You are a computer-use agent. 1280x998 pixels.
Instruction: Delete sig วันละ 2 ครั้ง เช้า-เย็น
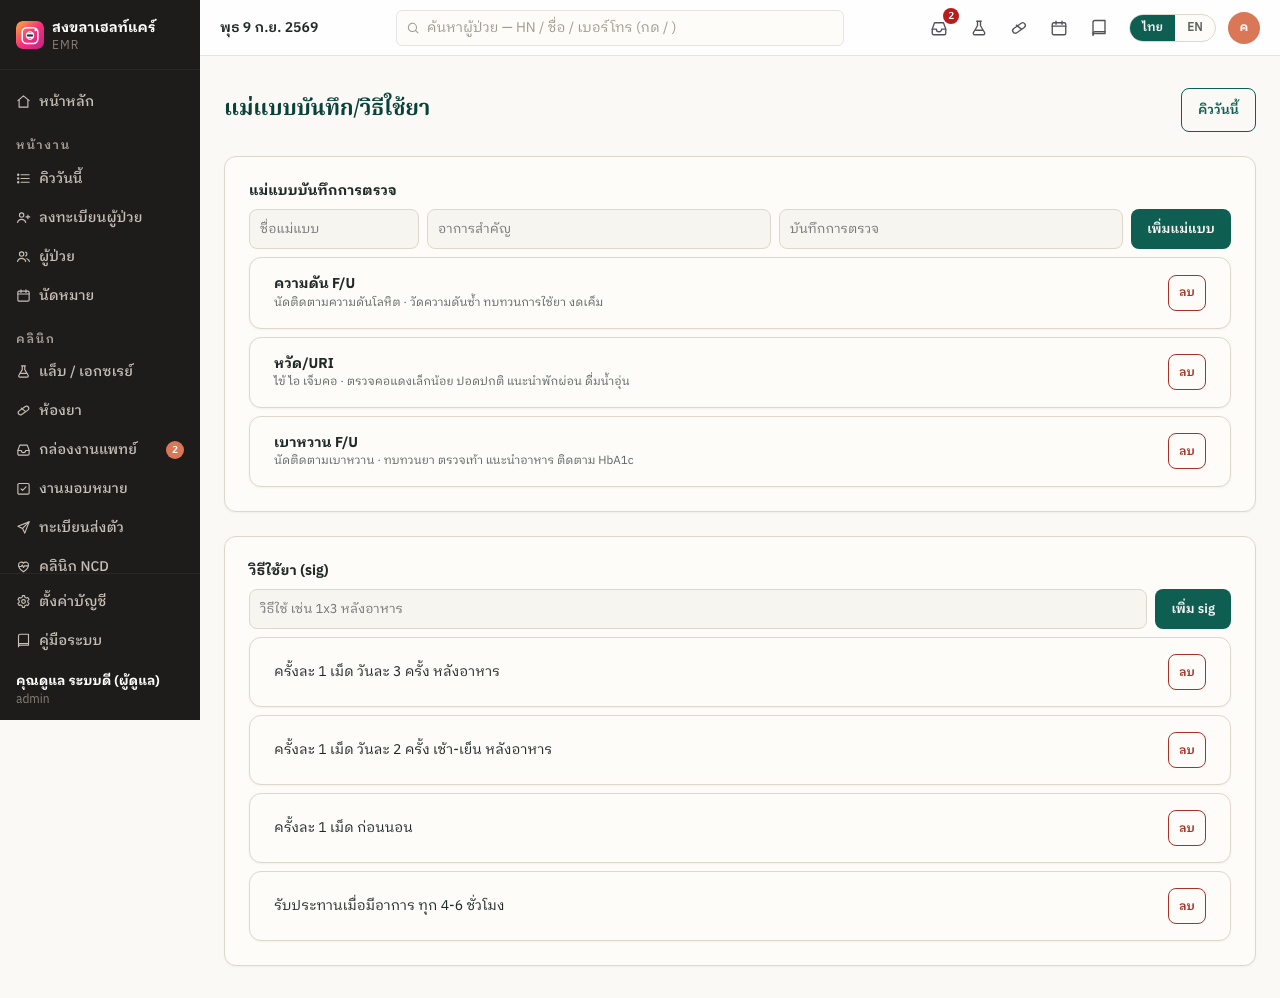1187,750
